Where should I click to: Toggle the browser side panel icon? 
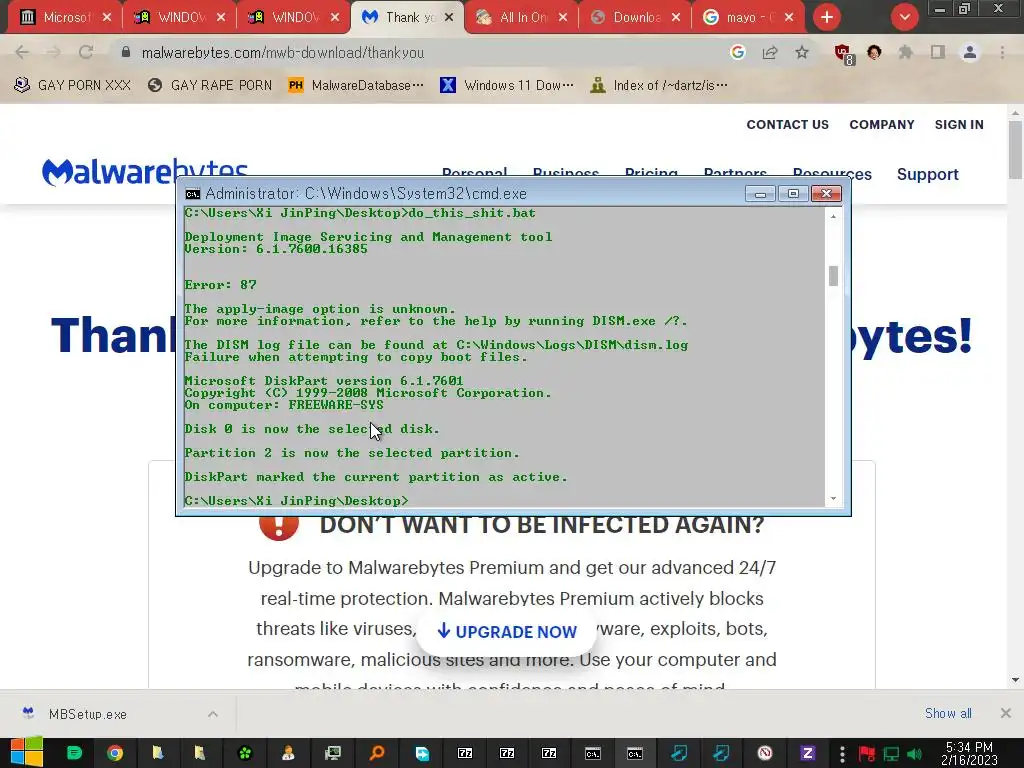pos(938,52)
